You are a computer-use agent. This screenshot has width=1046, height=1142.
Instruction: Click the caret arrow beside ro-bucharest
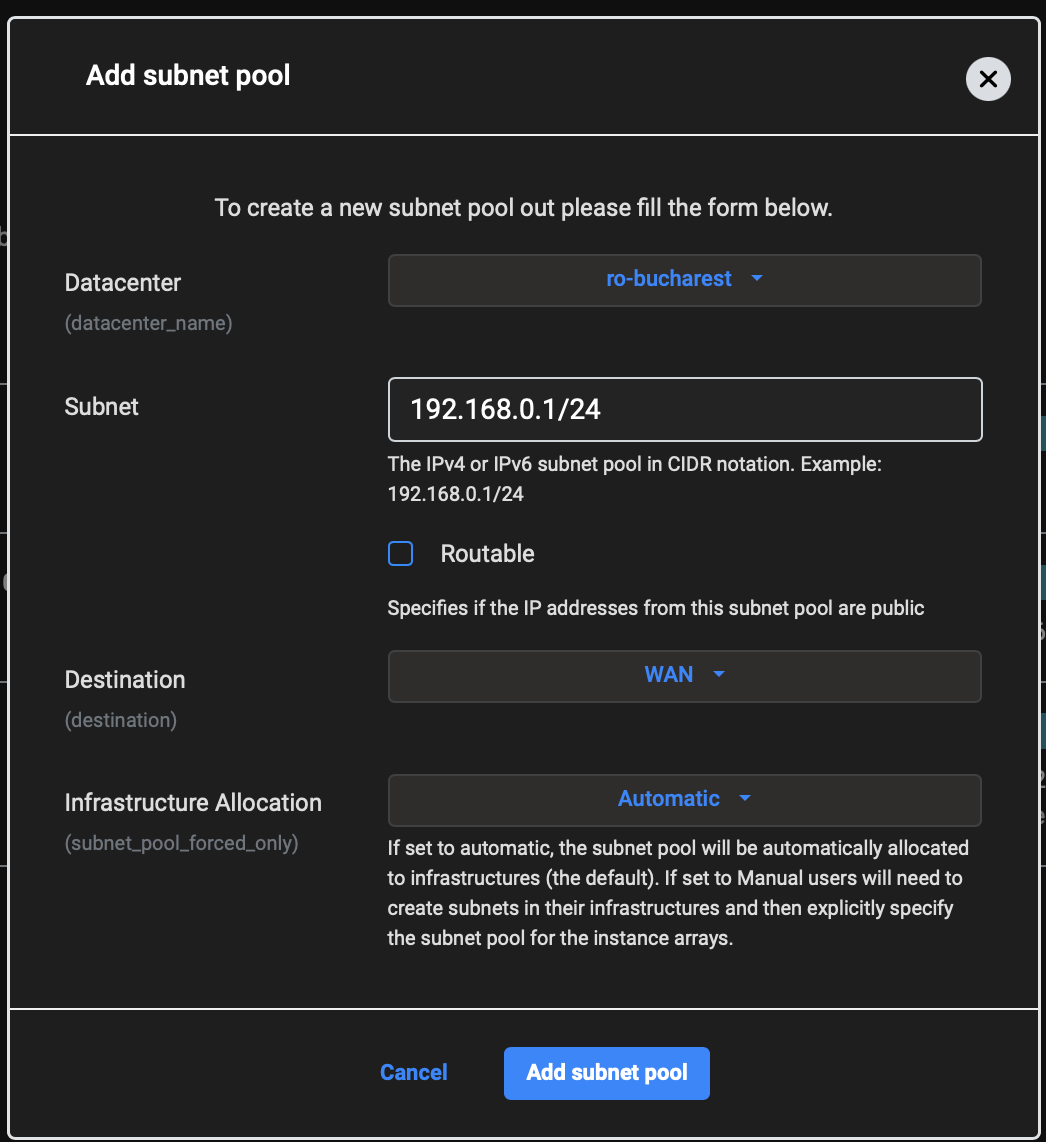coord(757,278)
